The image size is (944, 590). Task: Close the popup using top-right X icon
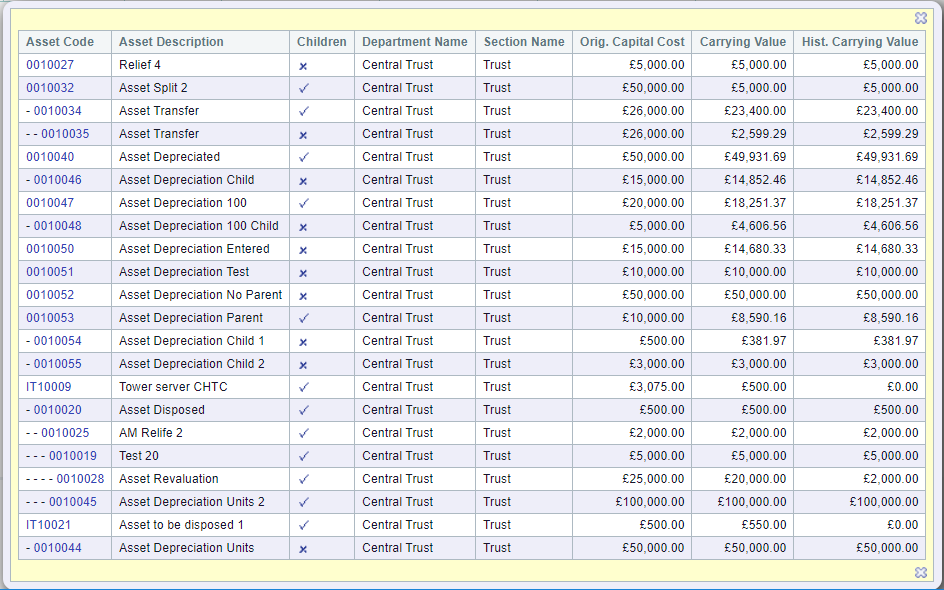point(921,18)
